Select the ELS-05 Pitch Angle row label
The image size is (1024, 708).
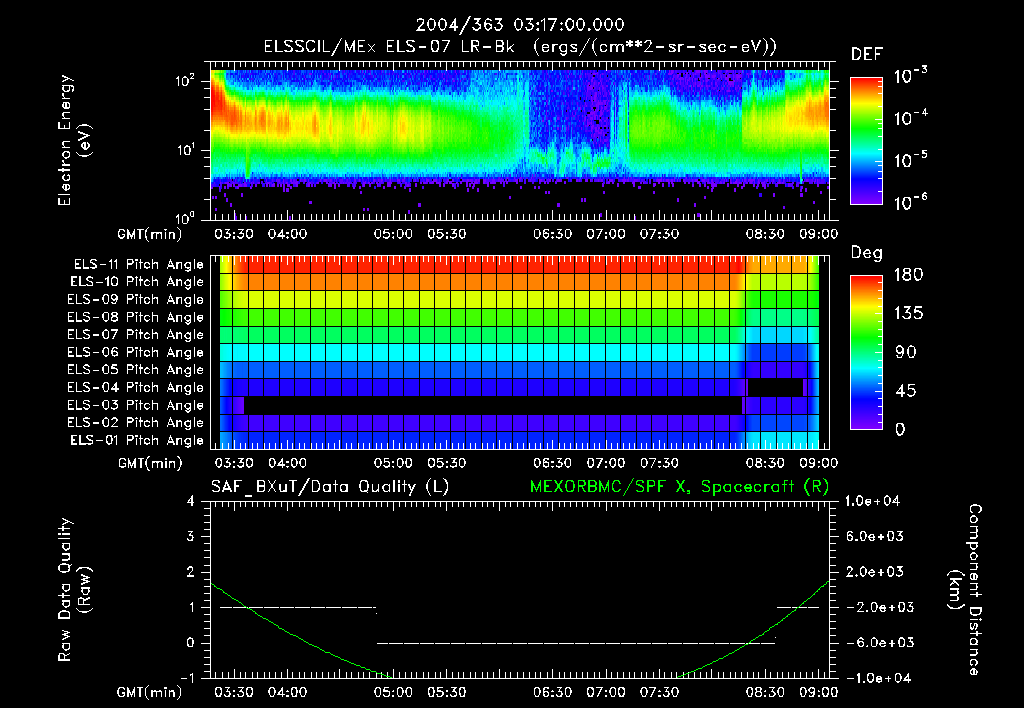(136, 370)
